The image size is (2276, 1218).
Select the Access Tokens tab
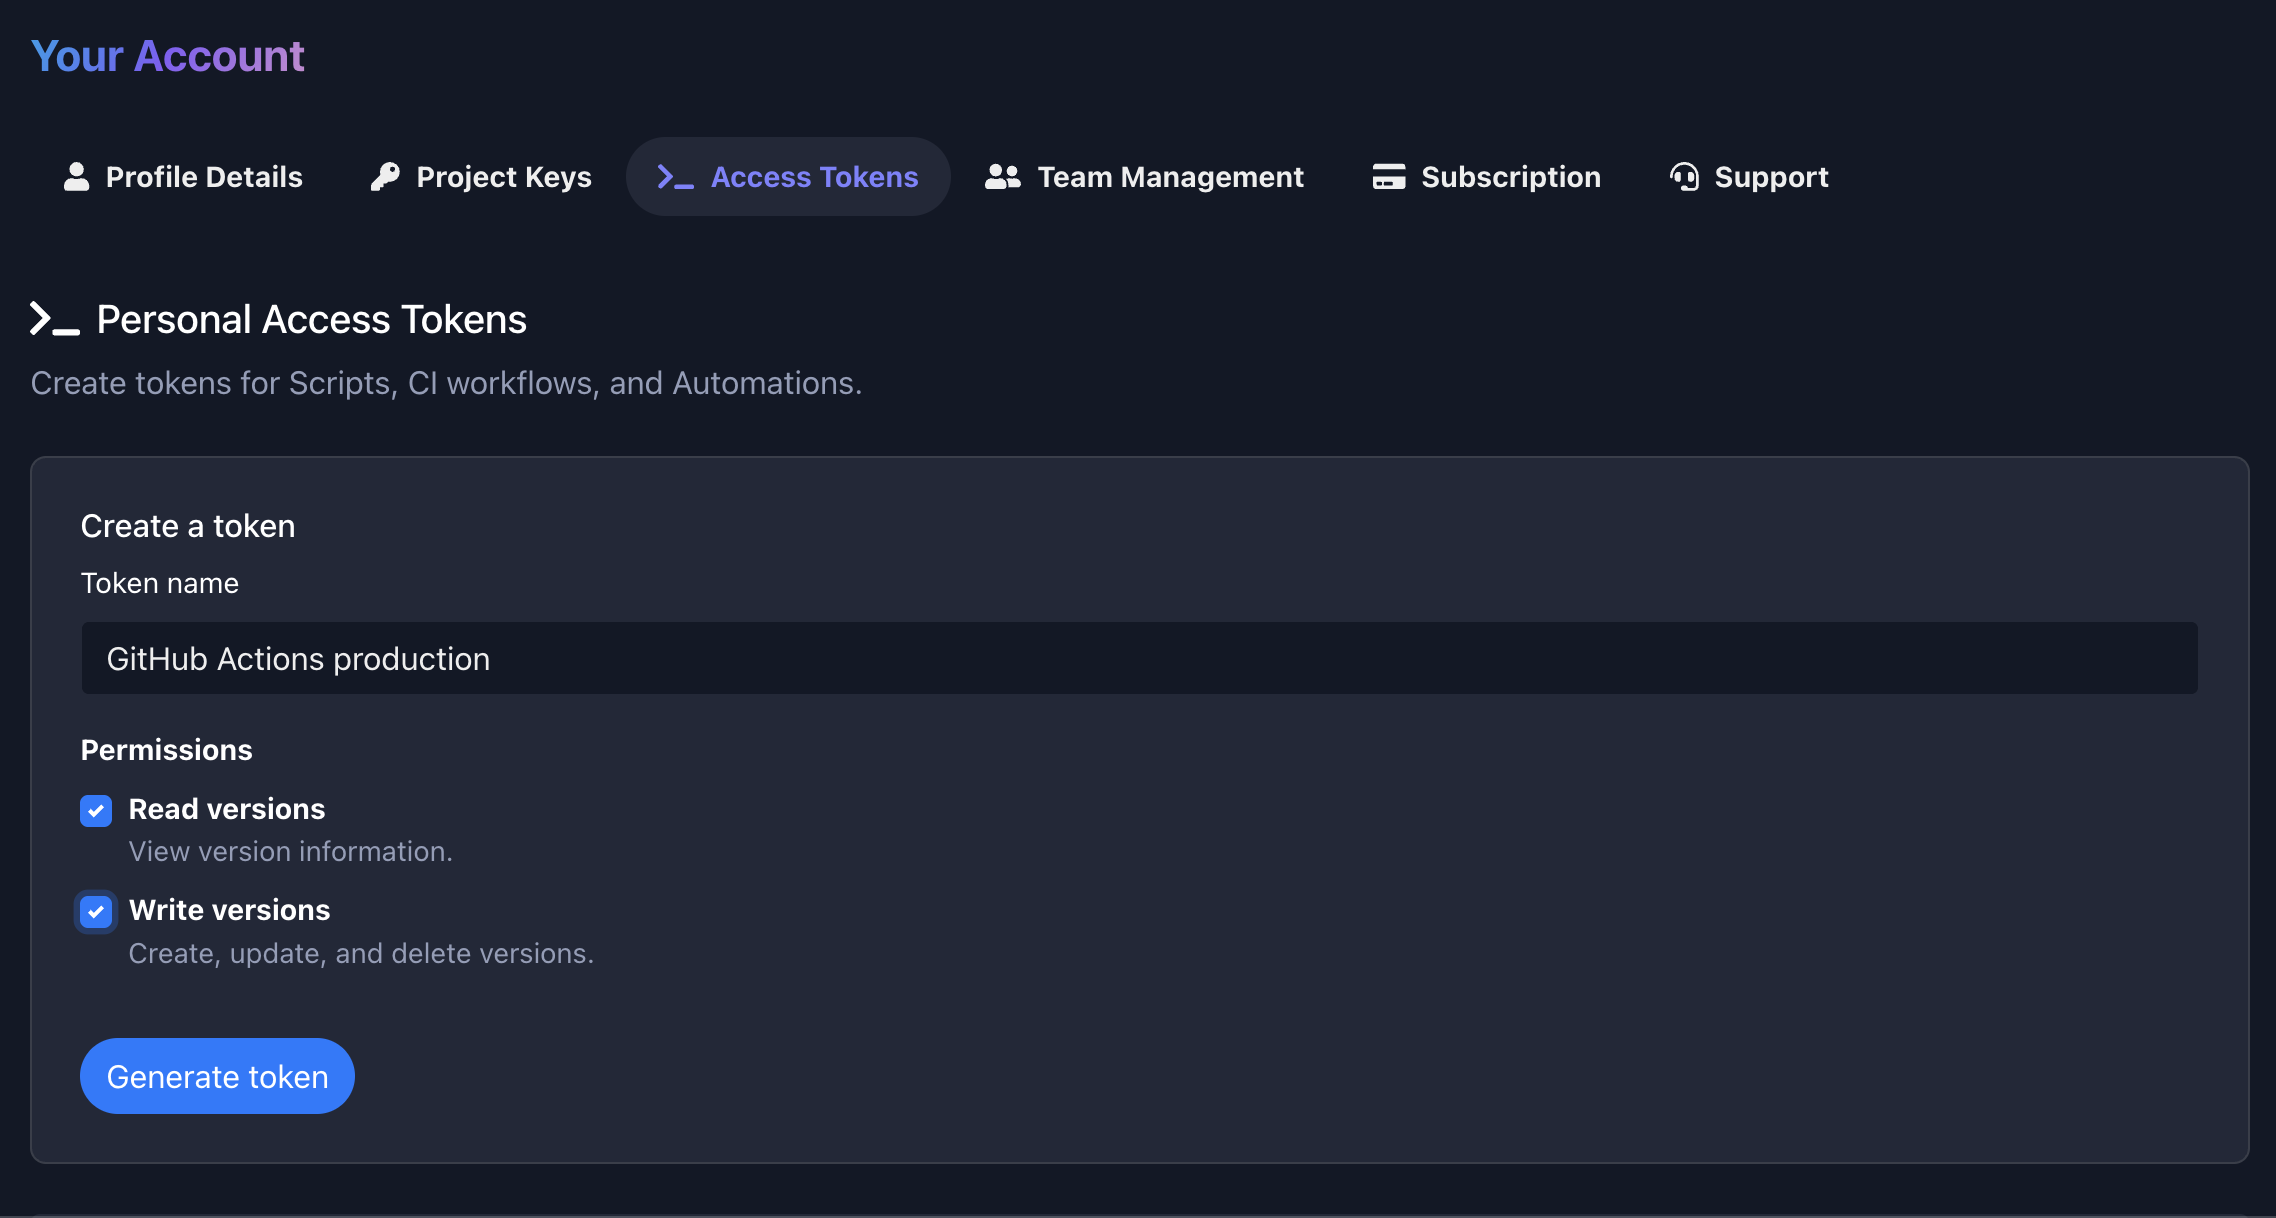point(788,177)
